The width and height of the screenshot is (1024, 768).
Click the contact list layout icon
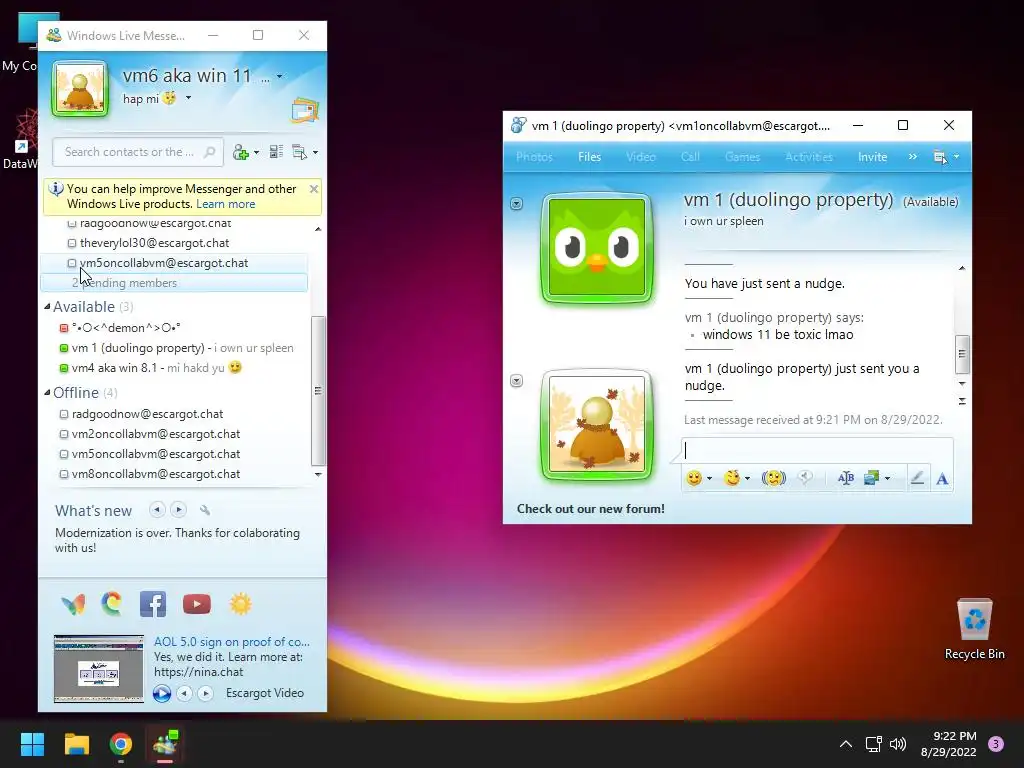click(276, 152)
